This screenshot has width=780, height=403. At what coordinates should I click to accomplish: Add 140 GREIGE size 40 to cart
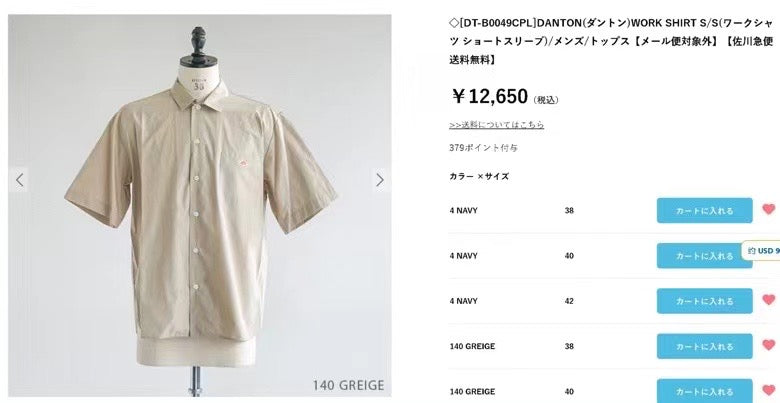[x=704, y=391]
